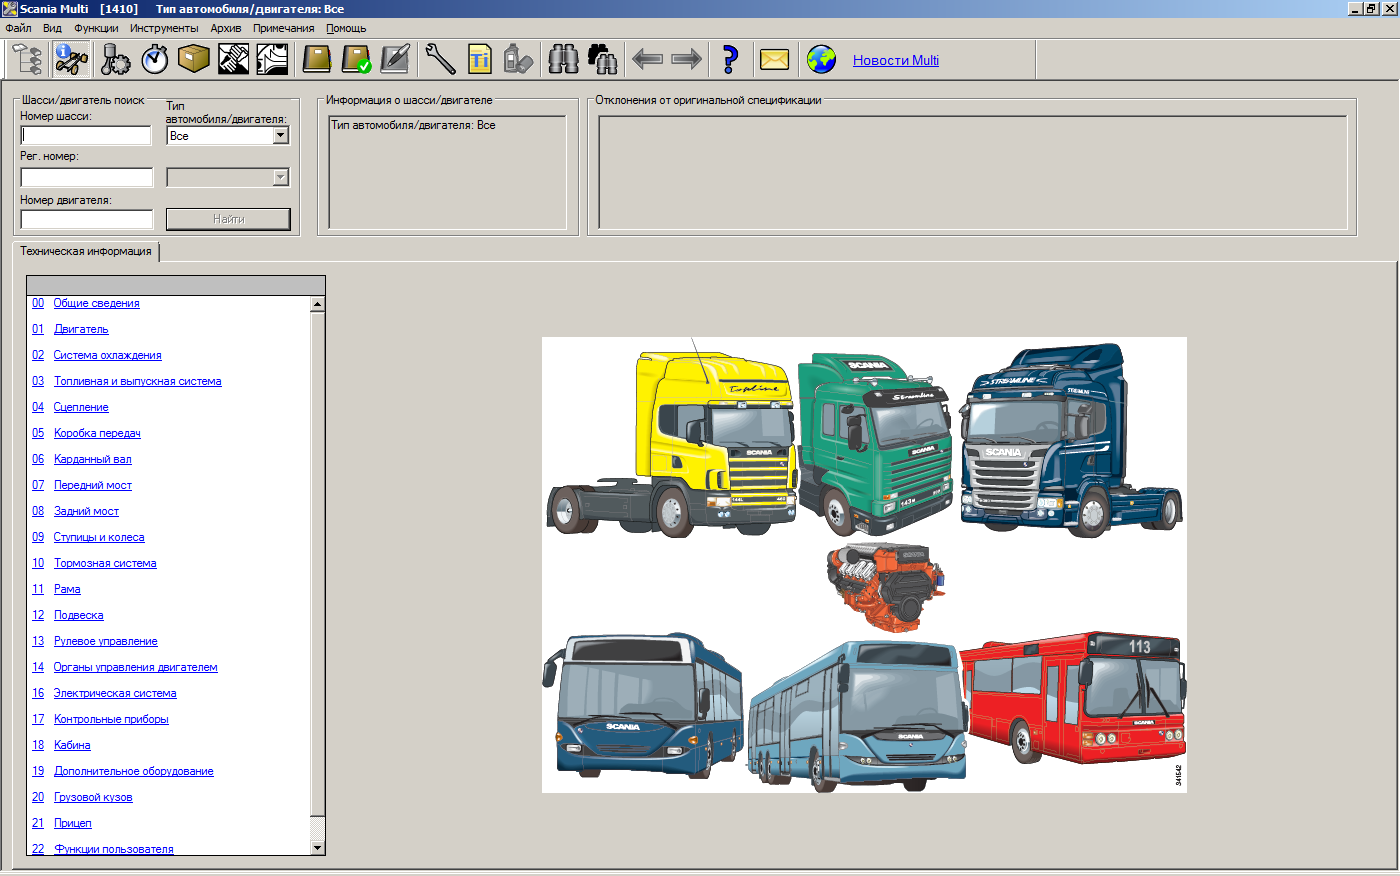Open the 'Карданный вал' link
This screenshot has width=1400, height=876.
pos(93,459)
